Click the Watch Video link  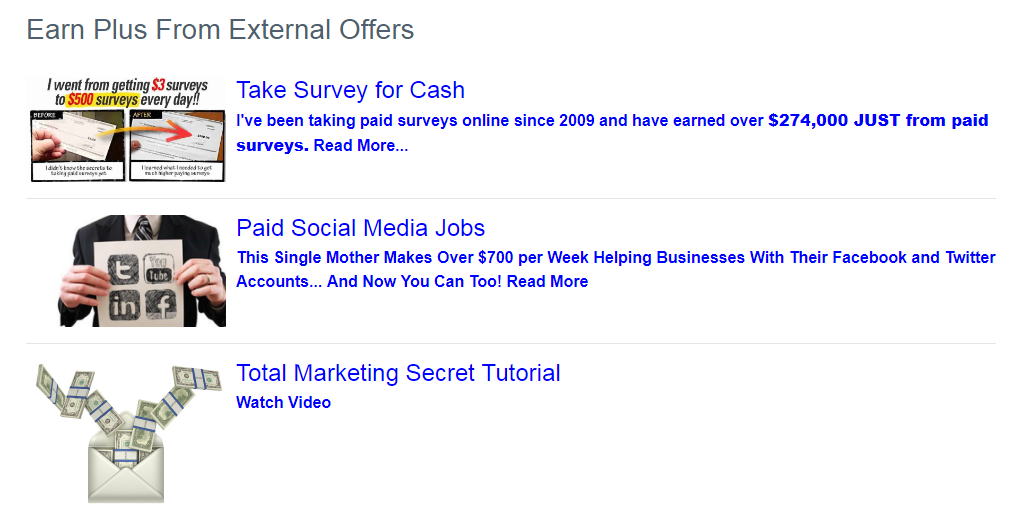pos(284,402)
